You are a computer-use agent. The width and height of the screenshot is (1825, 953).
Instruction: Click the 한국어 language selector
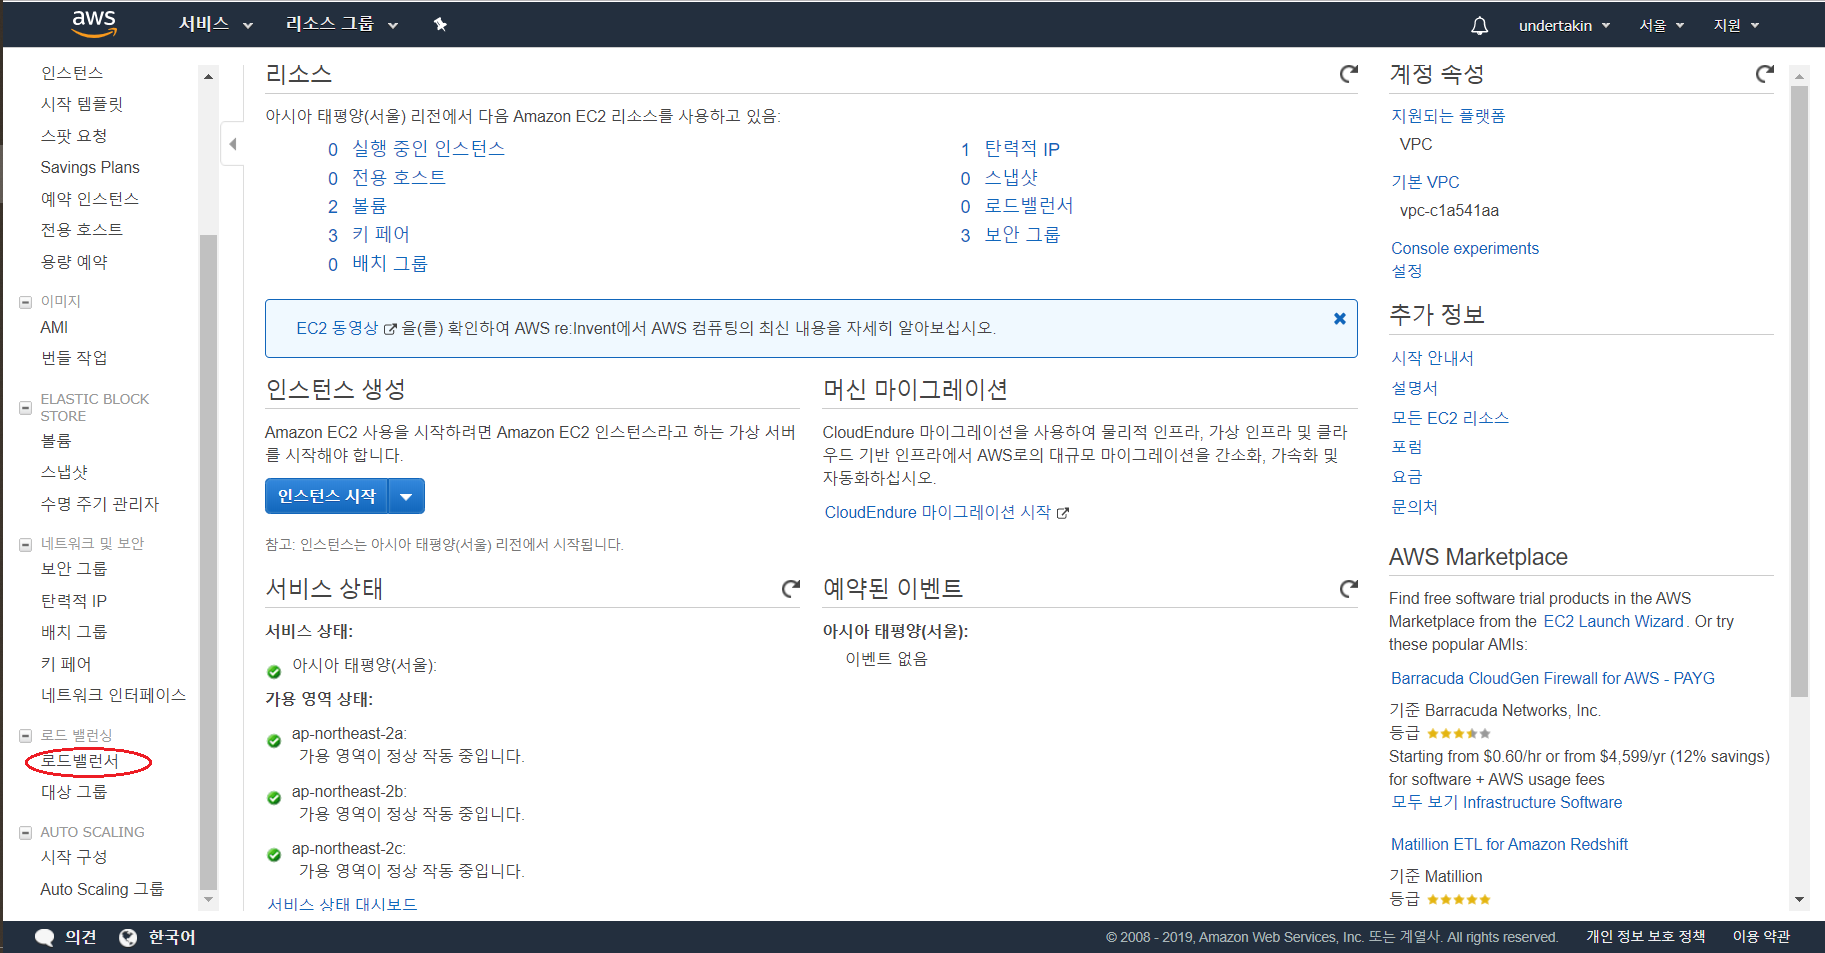(x=172, y=937)
